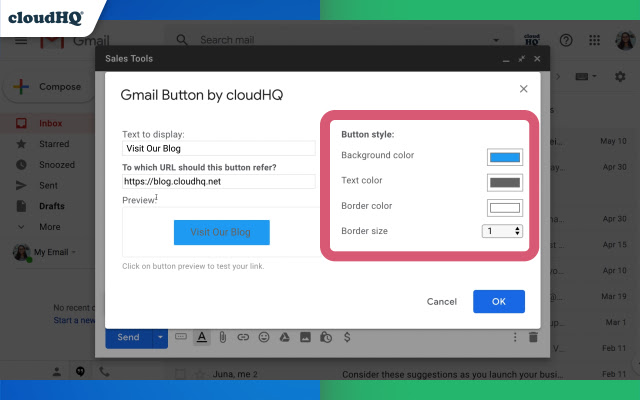Expand the send options arrow beside Send

coord(160,337)
